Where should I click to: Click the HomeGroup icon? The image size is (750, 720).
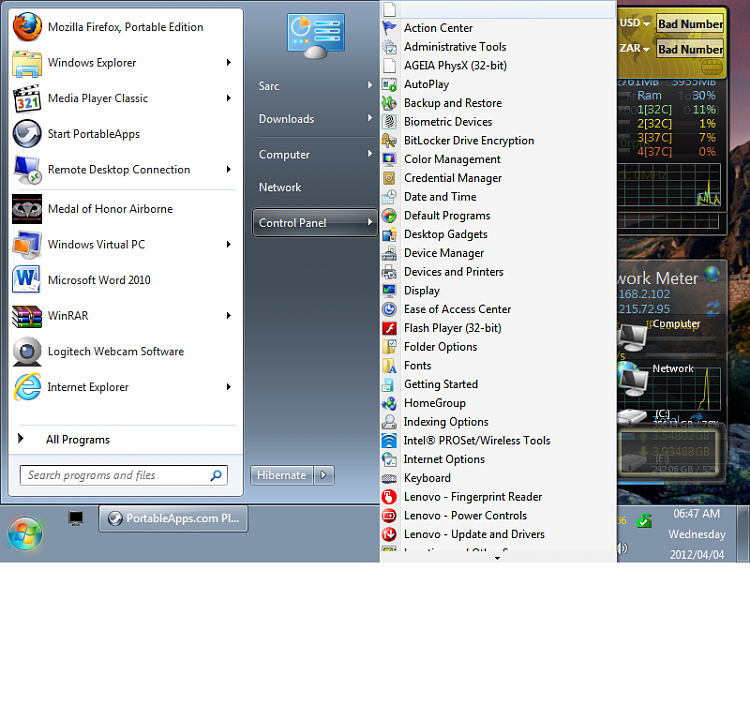[x=389, y=403]
